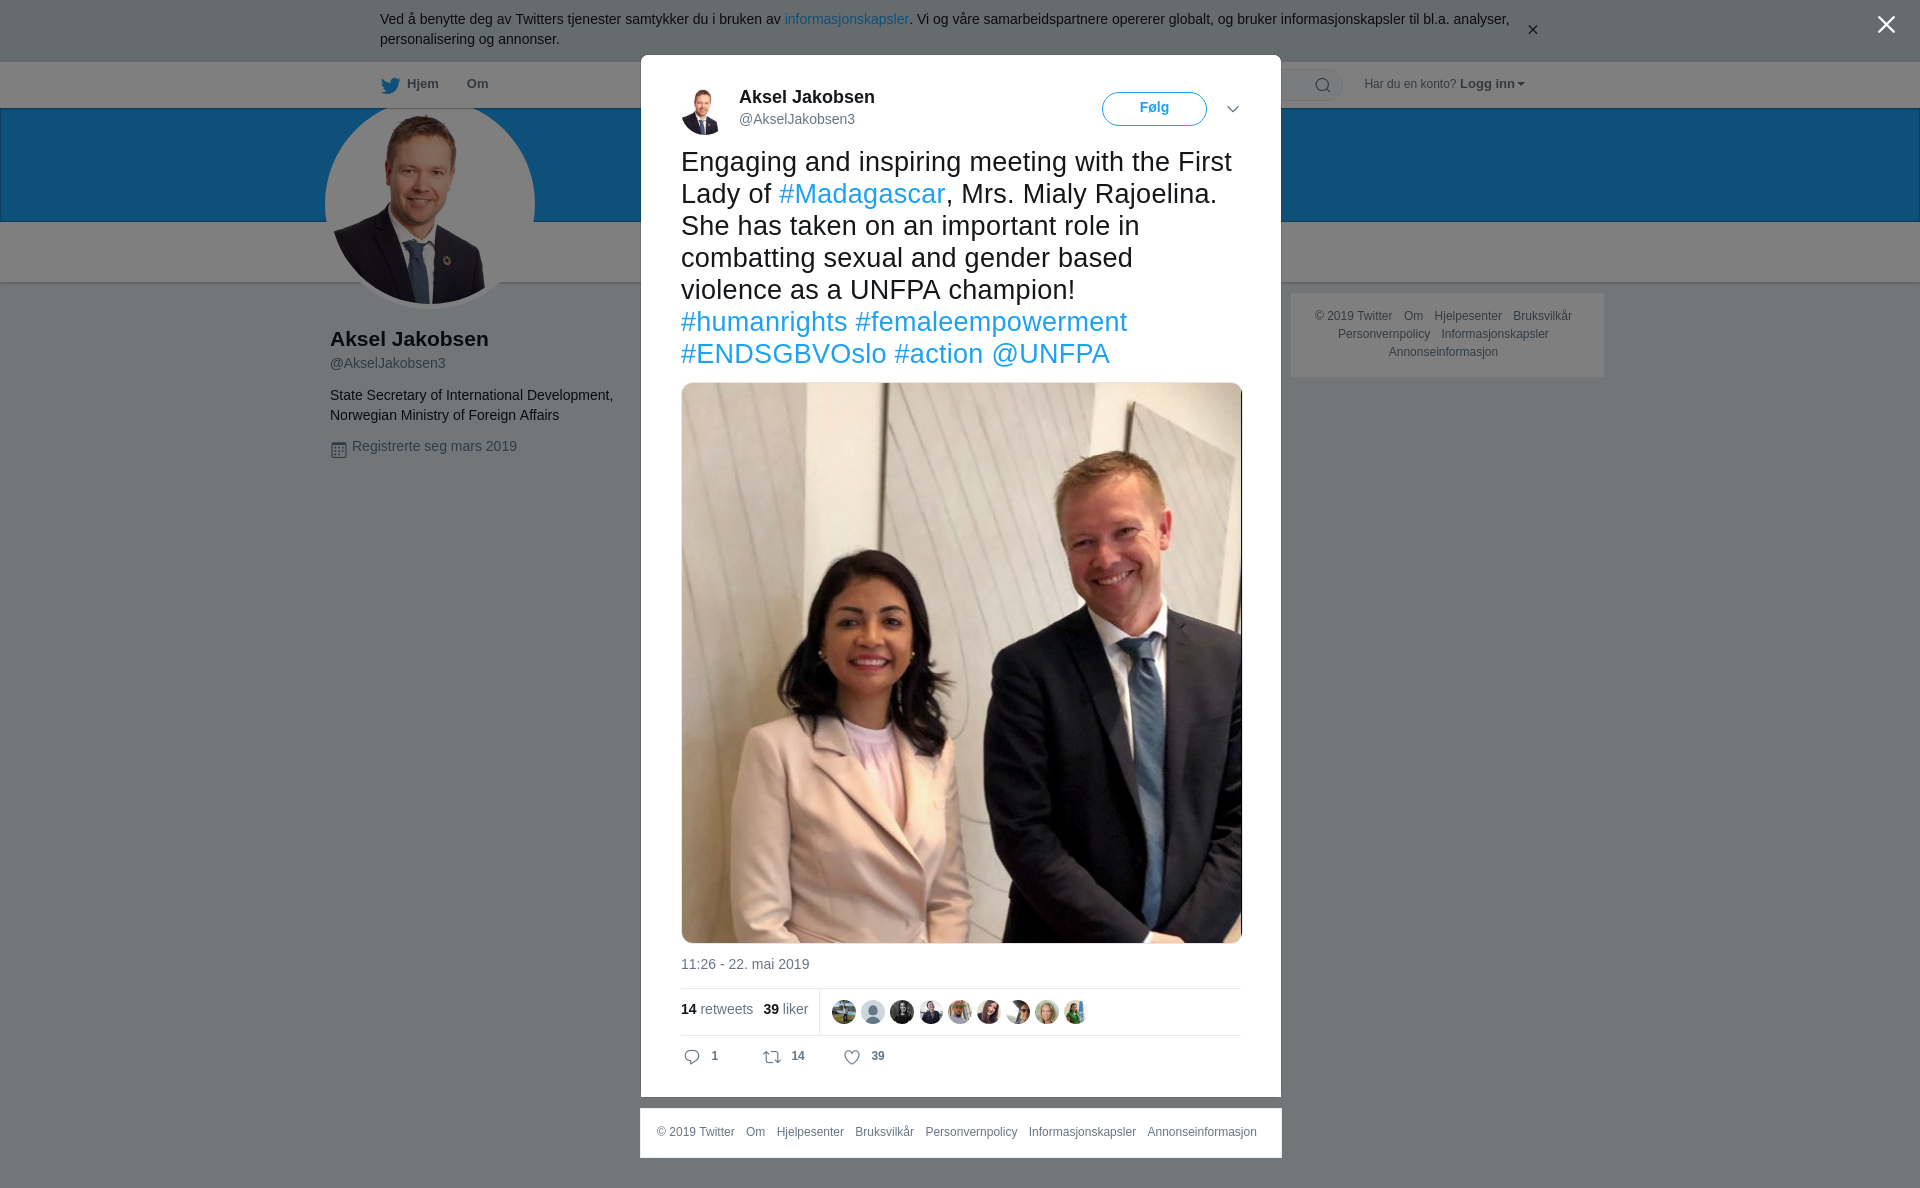Expand the tweet options chevron
This screenshot has height=1188, width=1920.
point(1233,109)
